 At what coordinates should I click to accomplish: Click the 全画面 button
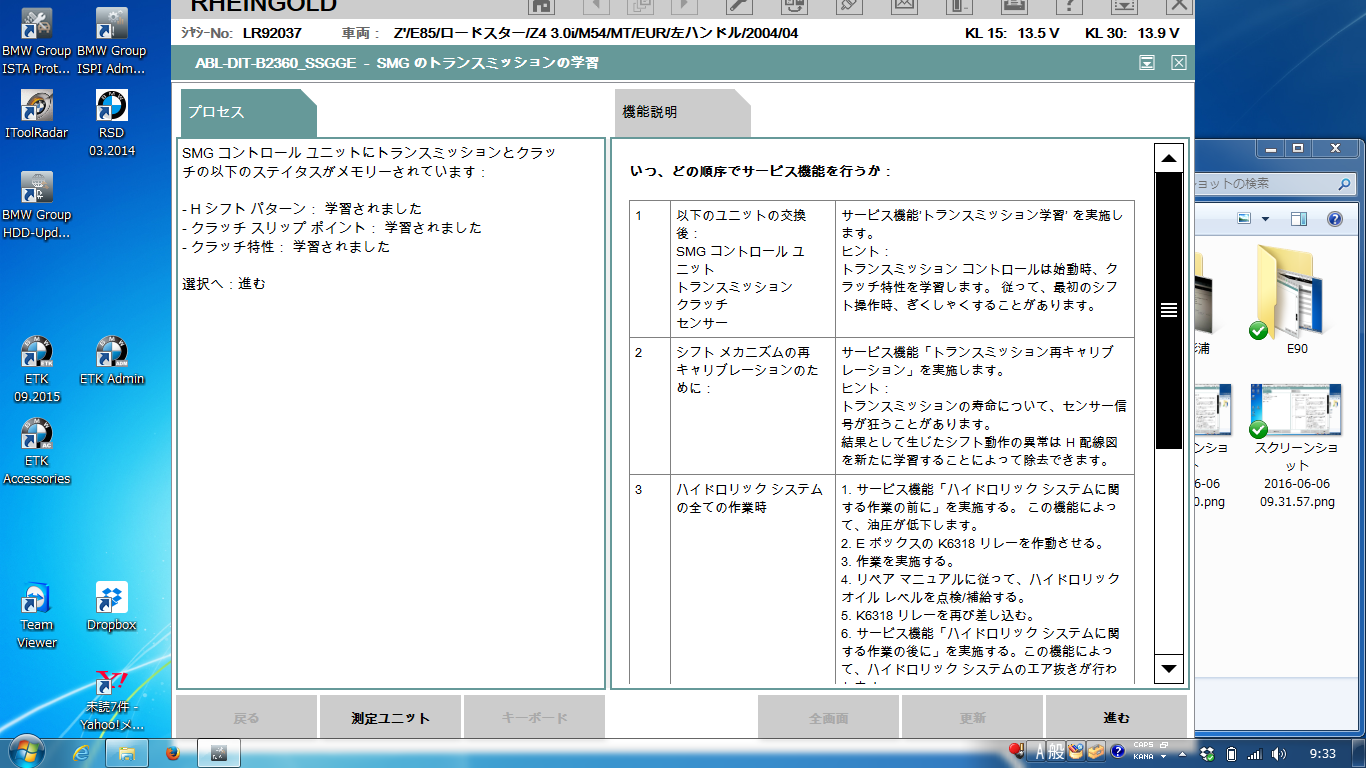pos(828,718)
